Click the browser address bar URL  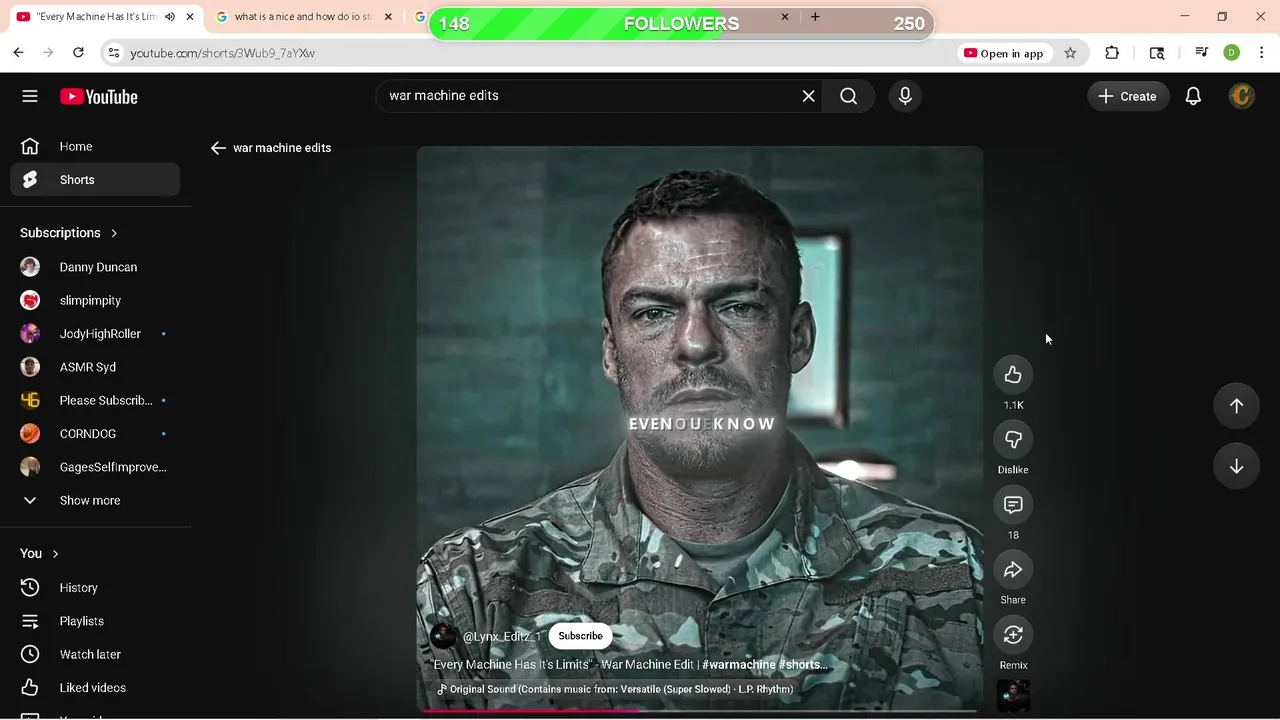[222, 53]
